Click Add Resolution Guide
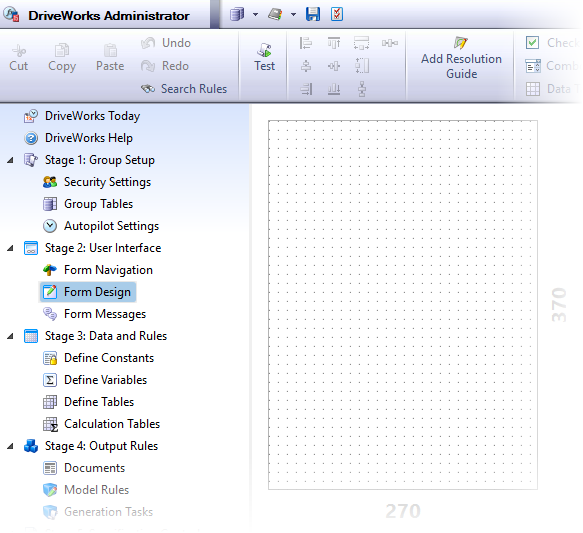The width and height of the screenshot is (583, 533). click(x=461, y=58)
